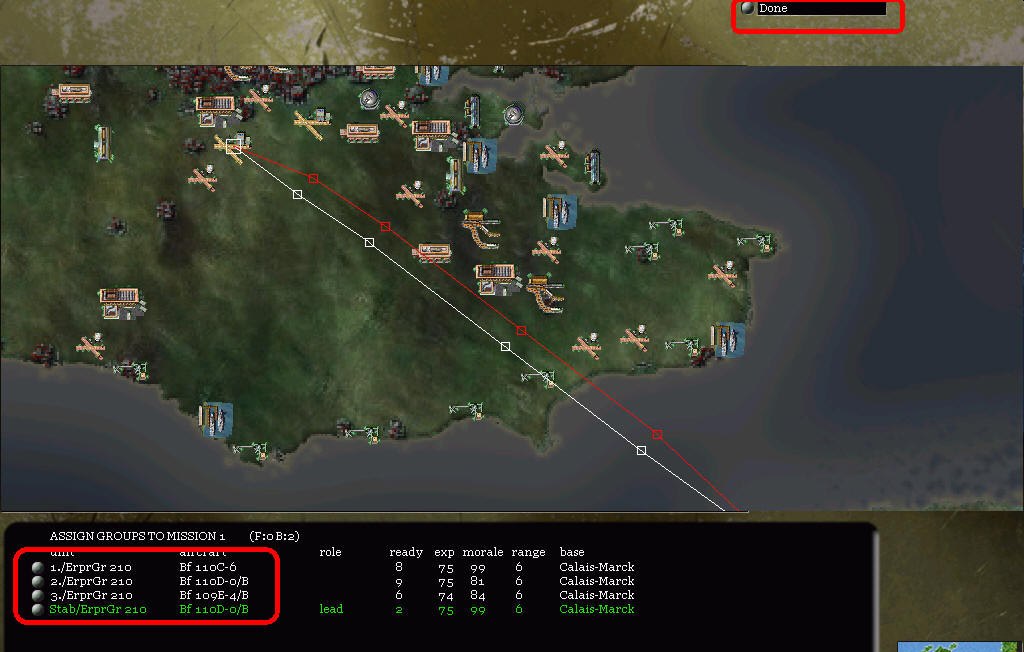Click the factory icon in the southwest inland
This screenshot has width=1024, height=652.
click(119, 301)
